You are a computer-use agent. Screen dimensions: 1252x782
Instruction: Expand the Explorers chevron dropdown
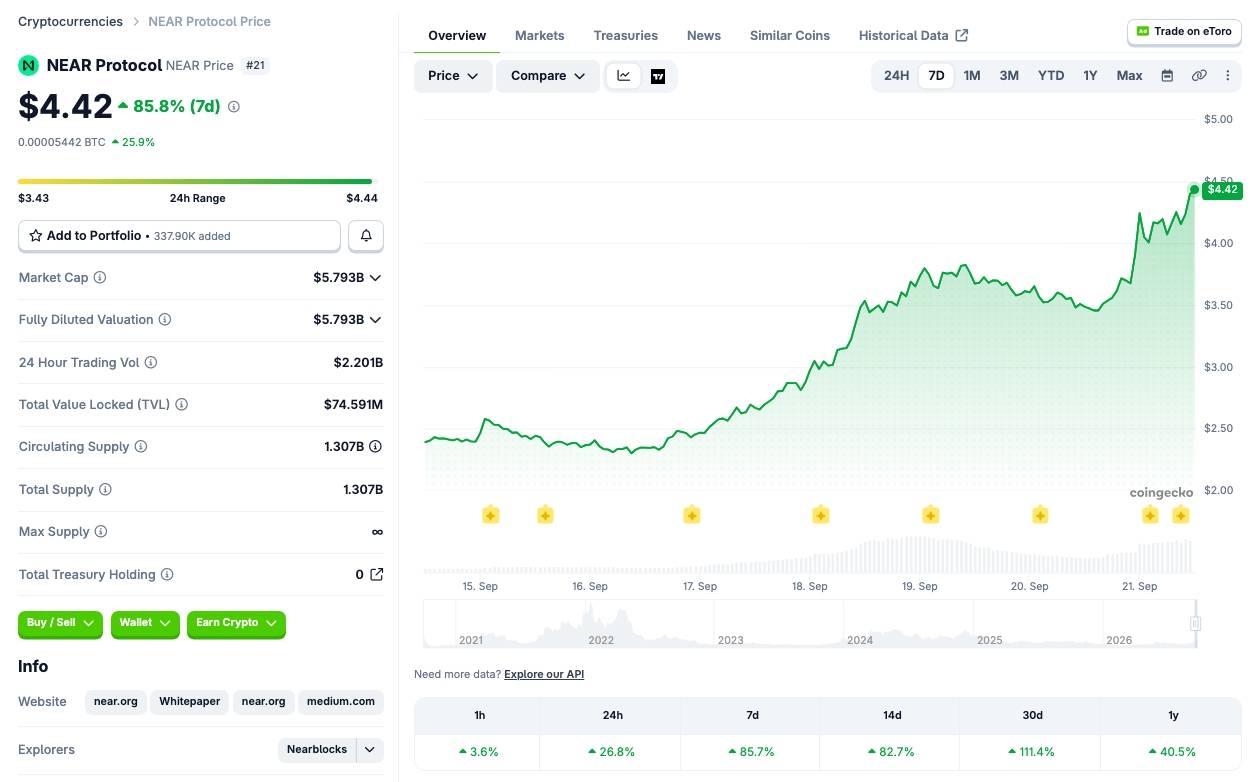[370, 750]
